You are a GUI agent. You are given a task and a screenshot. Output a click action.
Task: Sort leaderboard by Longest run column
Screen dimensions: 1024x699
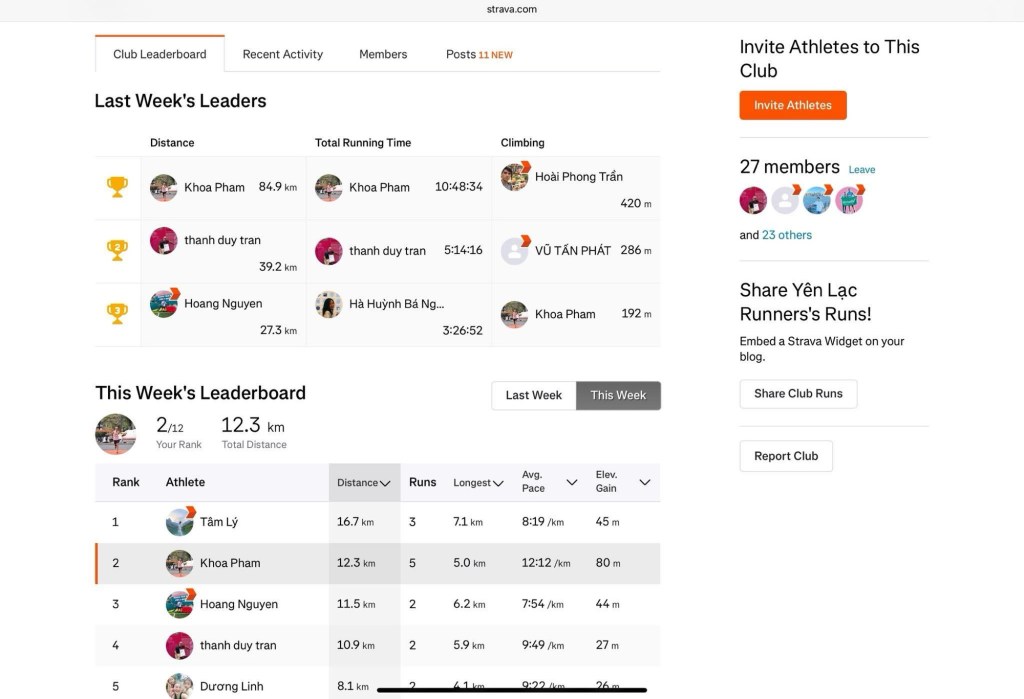(x=478, y=483)
